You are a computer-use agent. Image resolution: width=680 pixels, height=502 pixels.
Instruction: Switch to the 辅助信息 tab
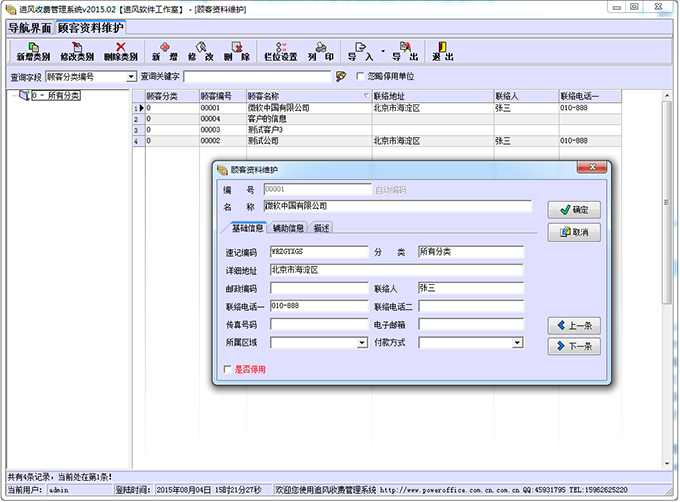(288, 228)
